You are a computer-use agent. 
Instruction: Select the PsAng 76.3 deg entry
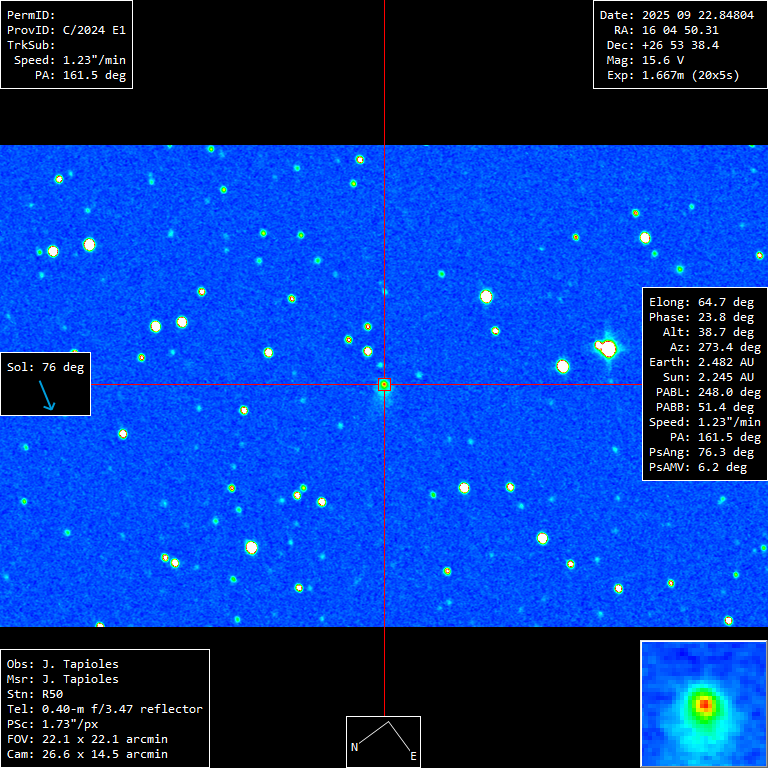click(701, 452)
